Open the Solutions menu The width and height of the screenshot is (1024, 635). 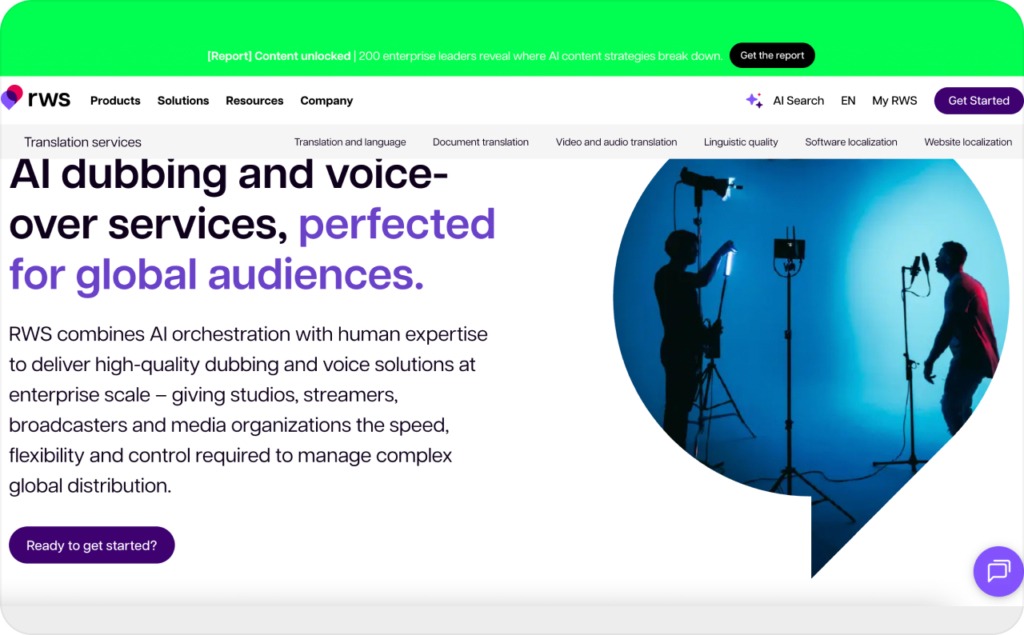(183, 101)
